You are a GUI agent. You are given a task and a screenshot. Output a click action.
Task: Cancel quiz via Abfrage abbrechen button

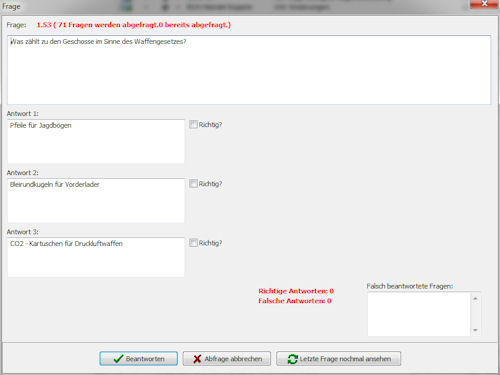(227, 359)
